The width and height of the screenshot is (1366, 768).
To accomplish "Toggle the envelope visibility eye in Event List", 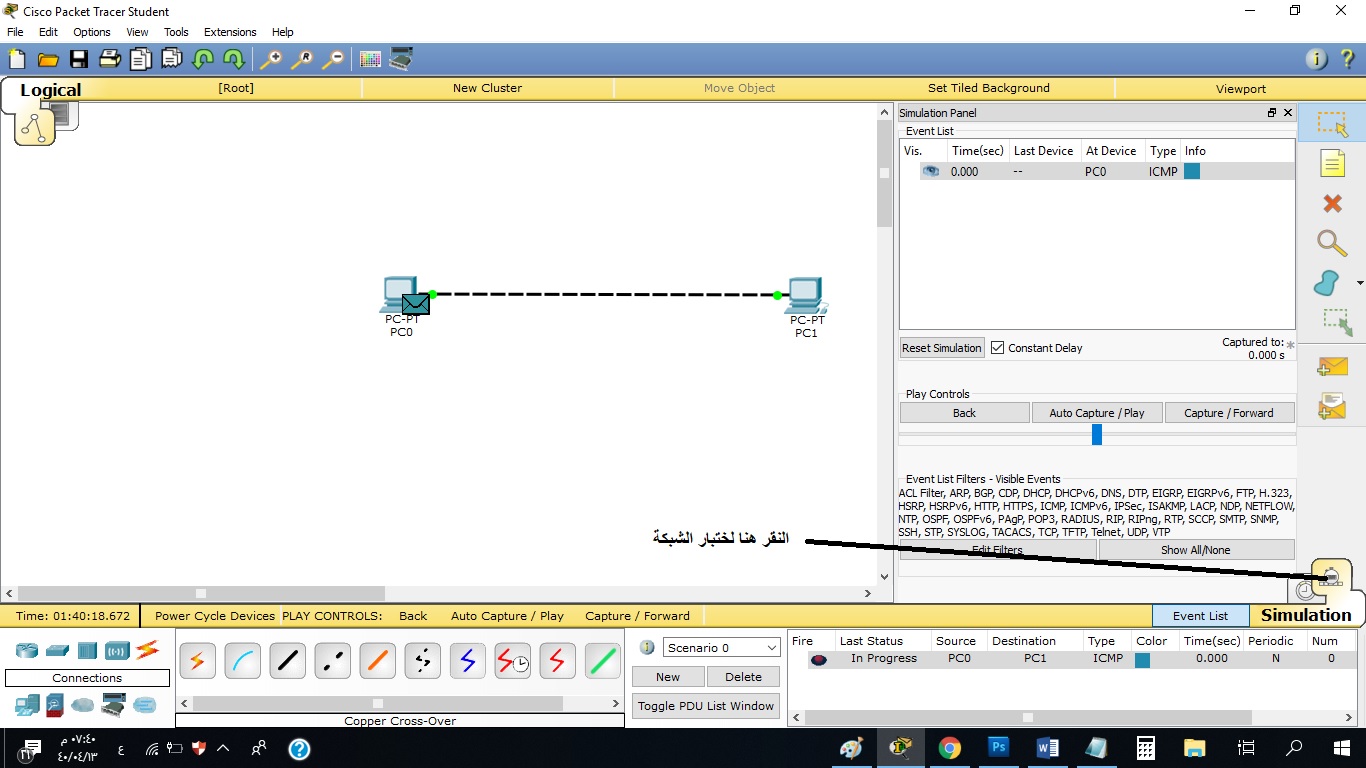I will (x=929, y=171).
